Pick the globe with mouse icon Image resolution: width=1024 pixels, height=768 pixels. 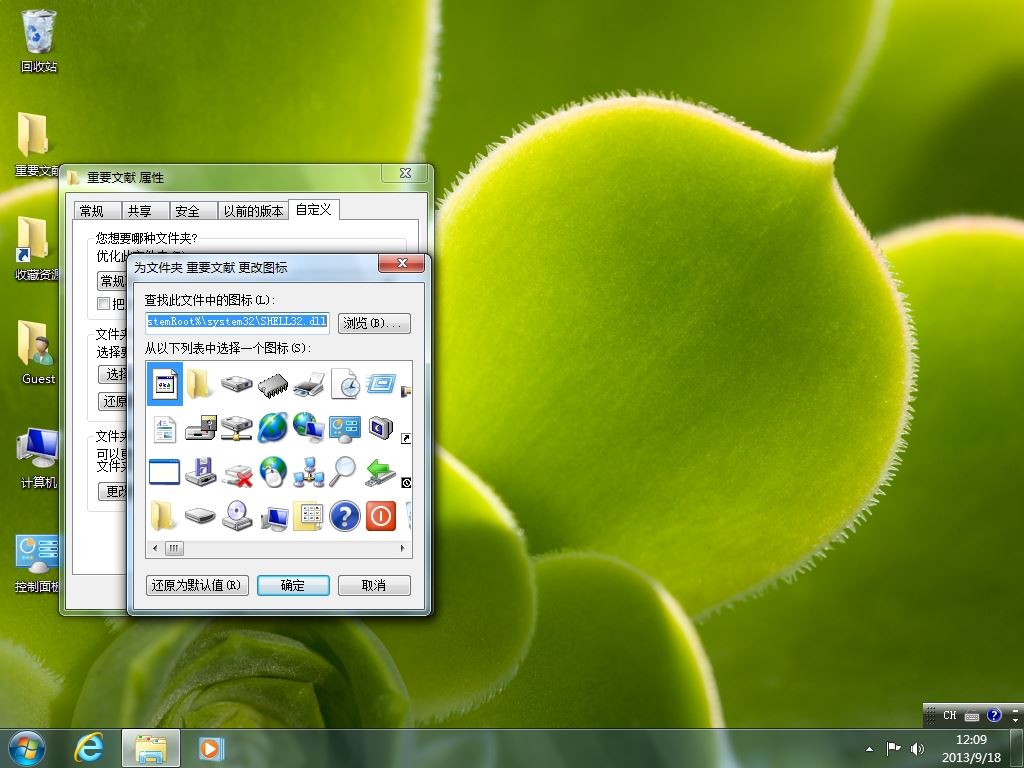coord(273,472)
